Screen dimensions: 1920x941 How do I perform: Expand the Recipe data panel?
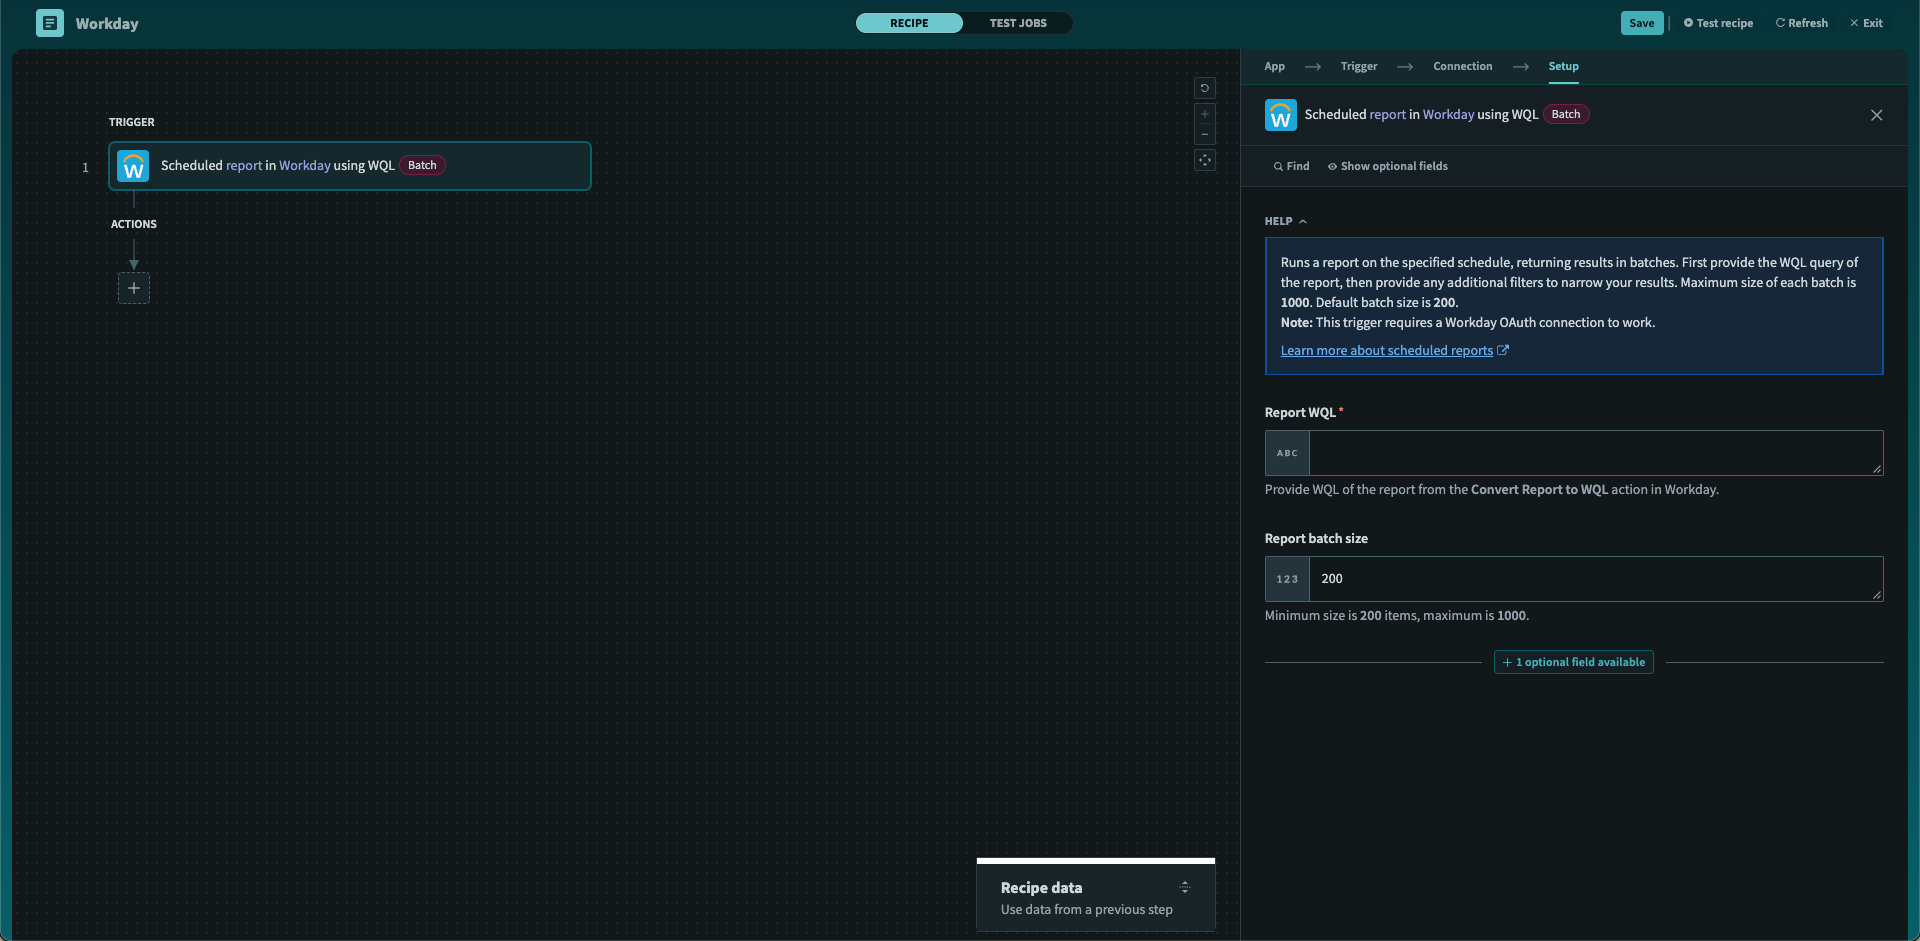[1185, 887]
